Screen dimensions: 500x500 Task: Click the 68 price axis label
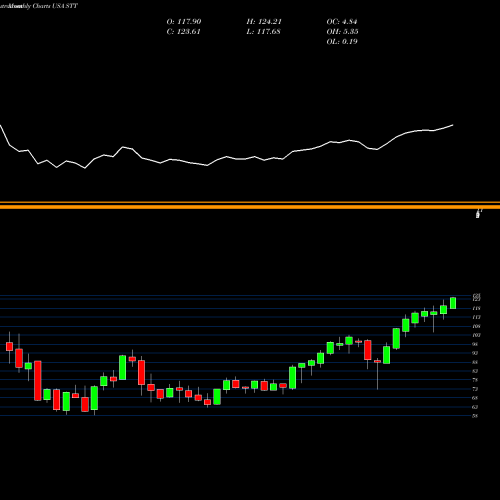tap(475, 398)
